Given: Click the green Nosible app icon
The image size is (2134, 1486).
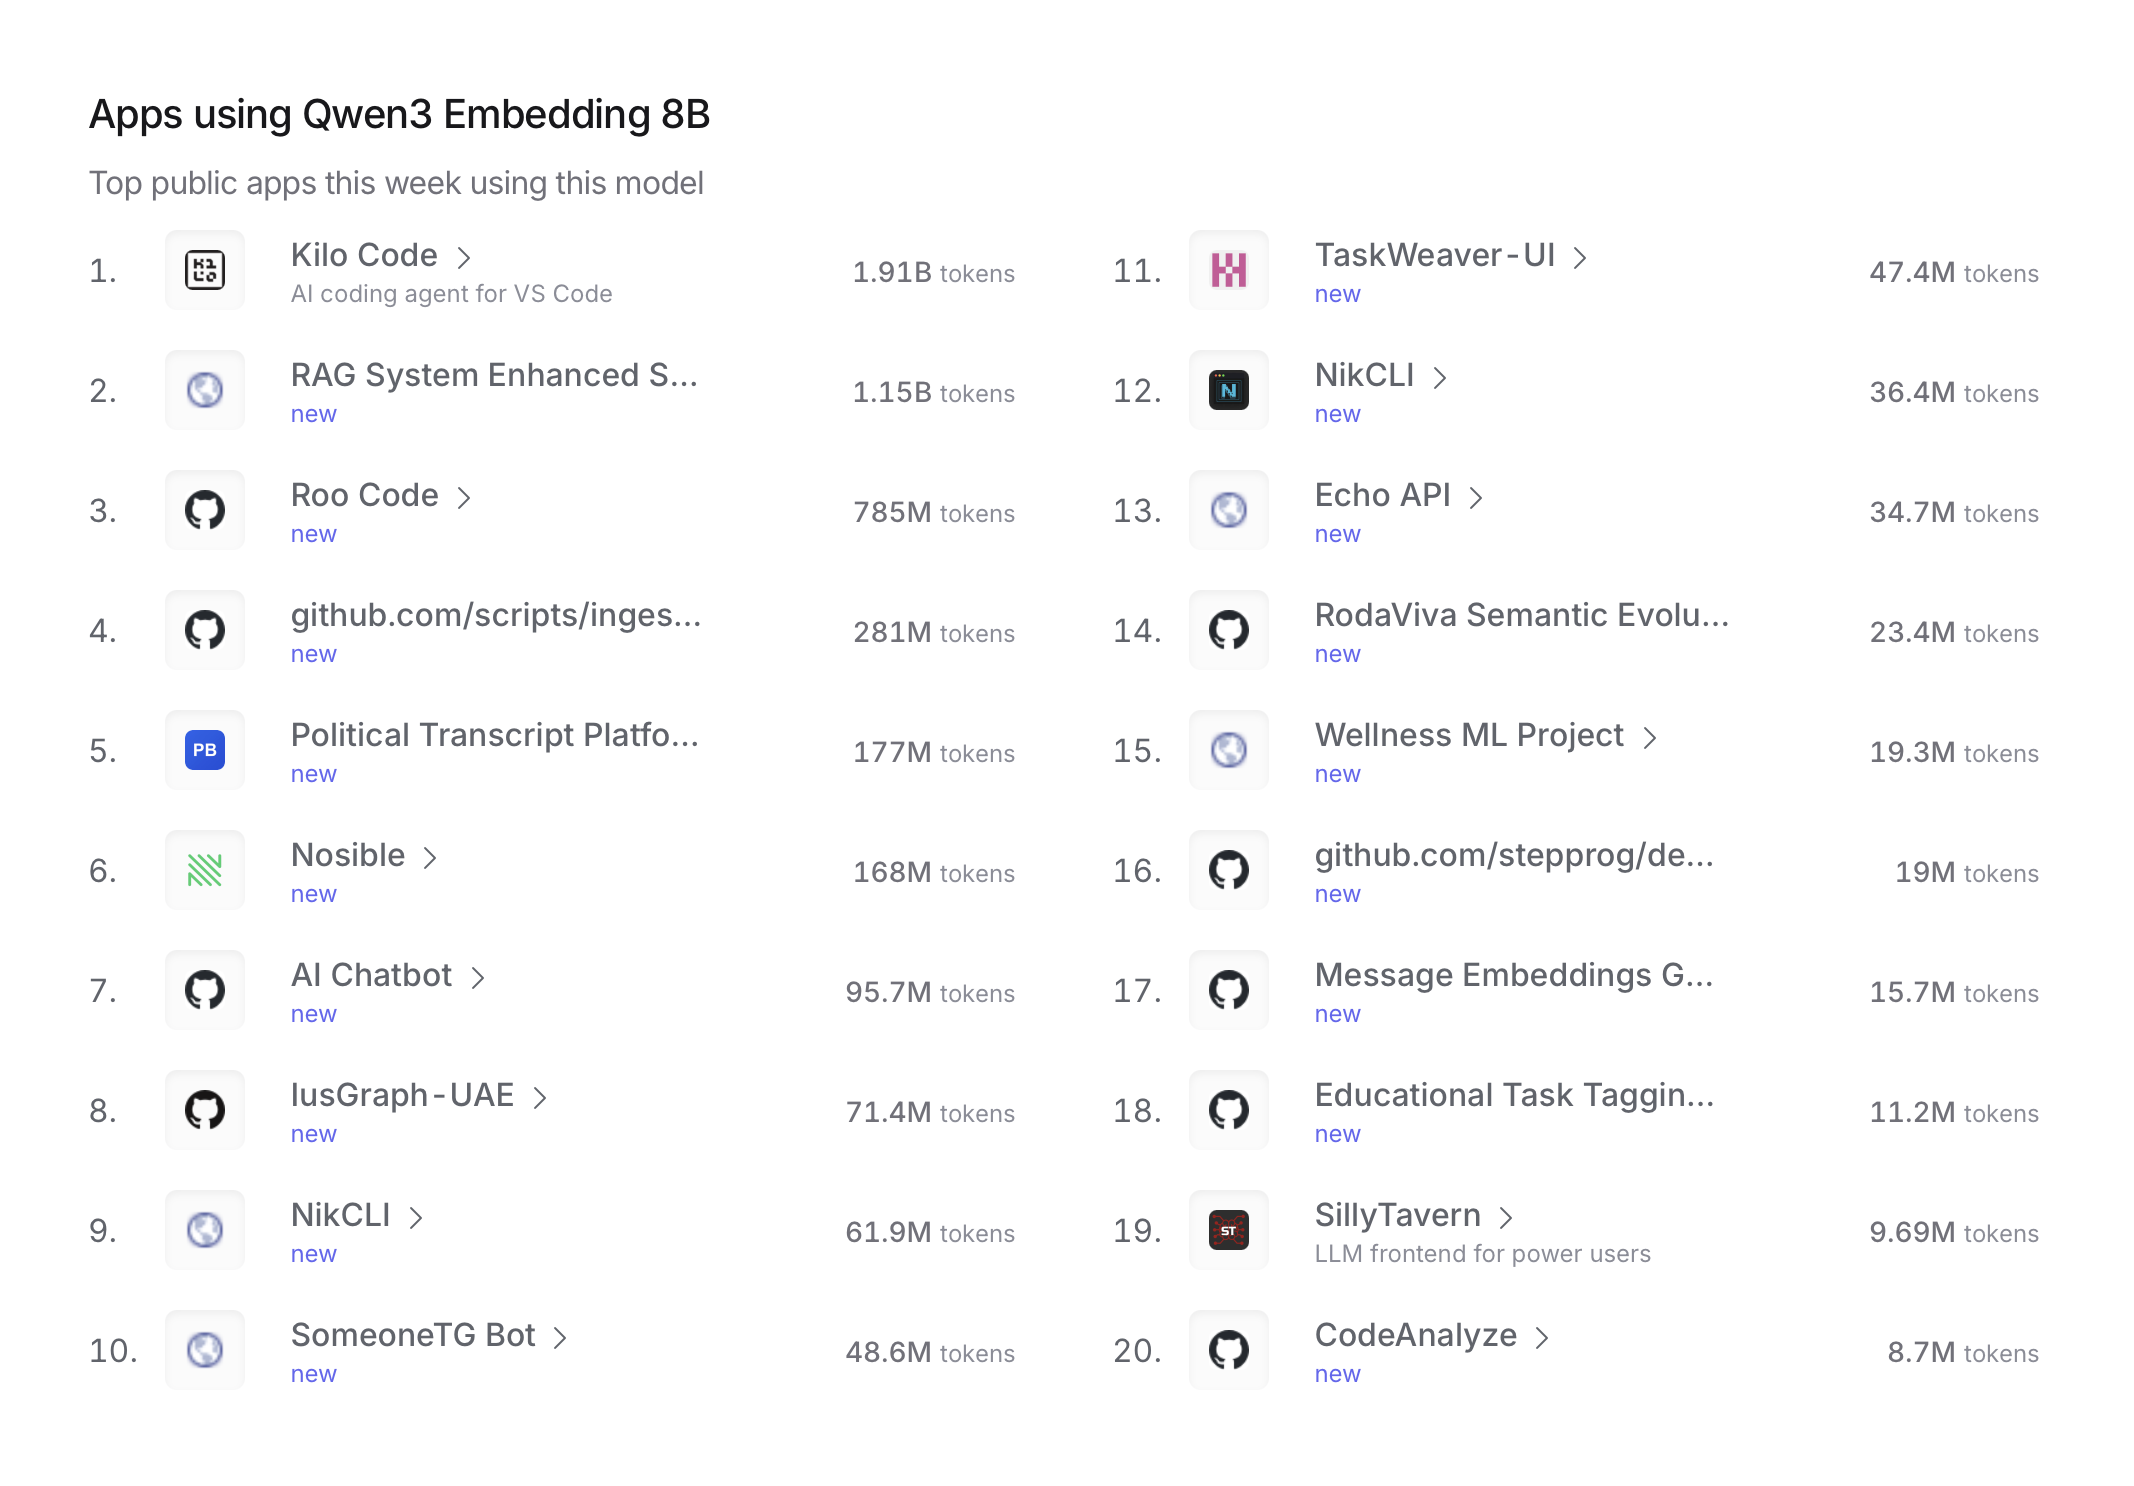Looking at the screenshot, I should point(204,869).
